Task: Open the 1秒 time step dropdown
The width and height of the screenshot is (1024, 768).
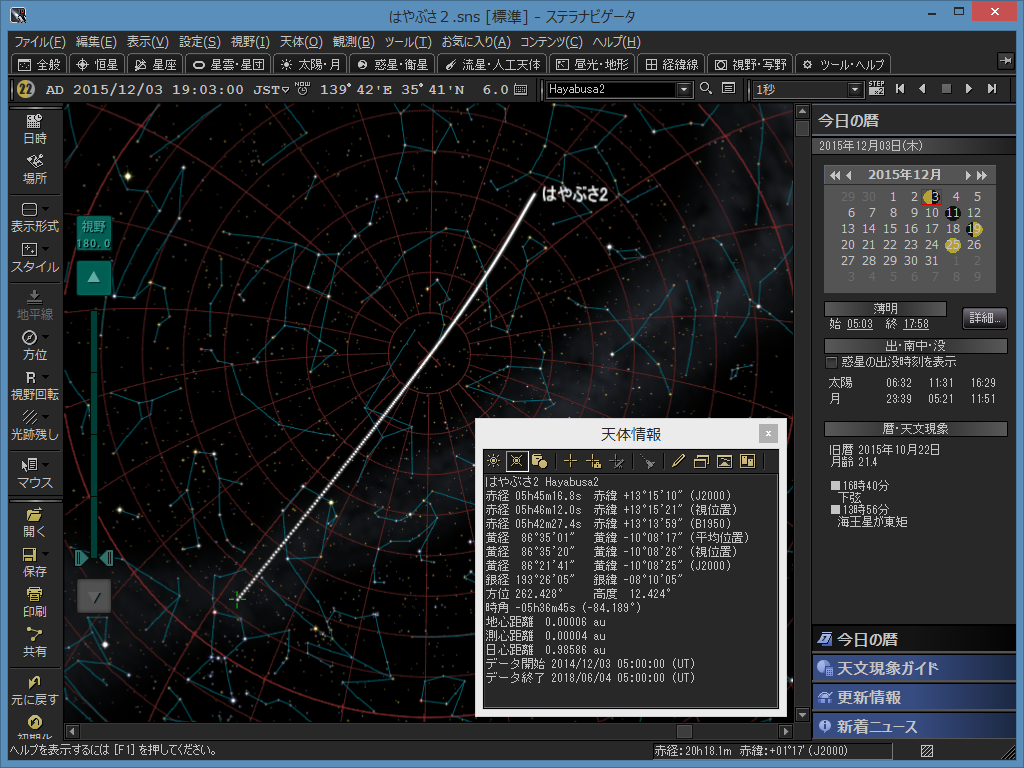Action: (x=855, y=90)
